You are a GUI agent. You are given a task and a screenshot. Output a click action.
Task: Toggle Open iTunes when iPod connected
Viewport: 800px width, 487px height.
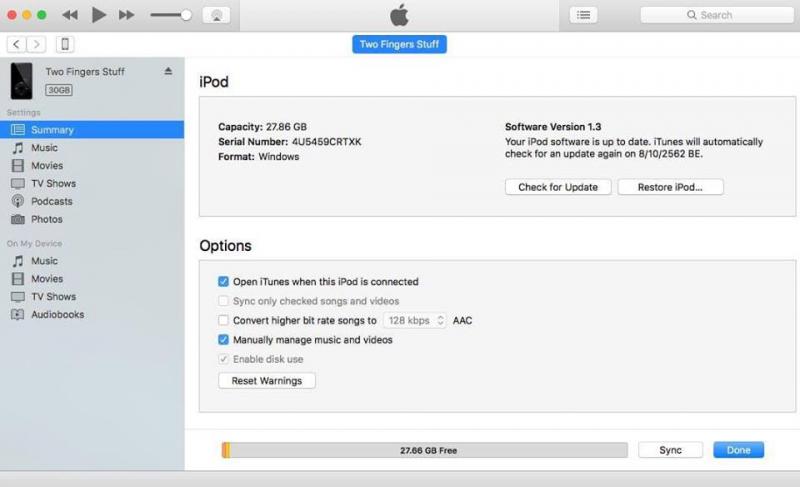(x=223, y=281)
